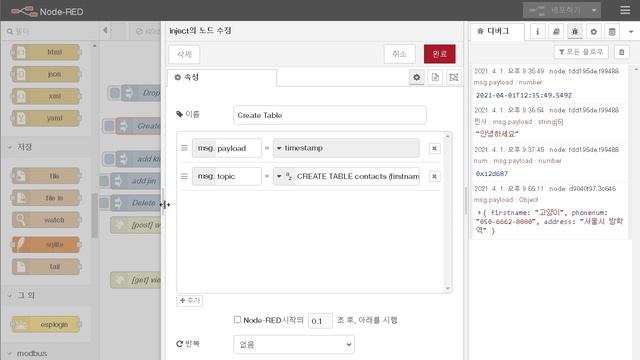Image resolution: width=640 pixels, height=360 pixels.
Task: Open node settings gear icon in editor
Action: coord(417,77)
